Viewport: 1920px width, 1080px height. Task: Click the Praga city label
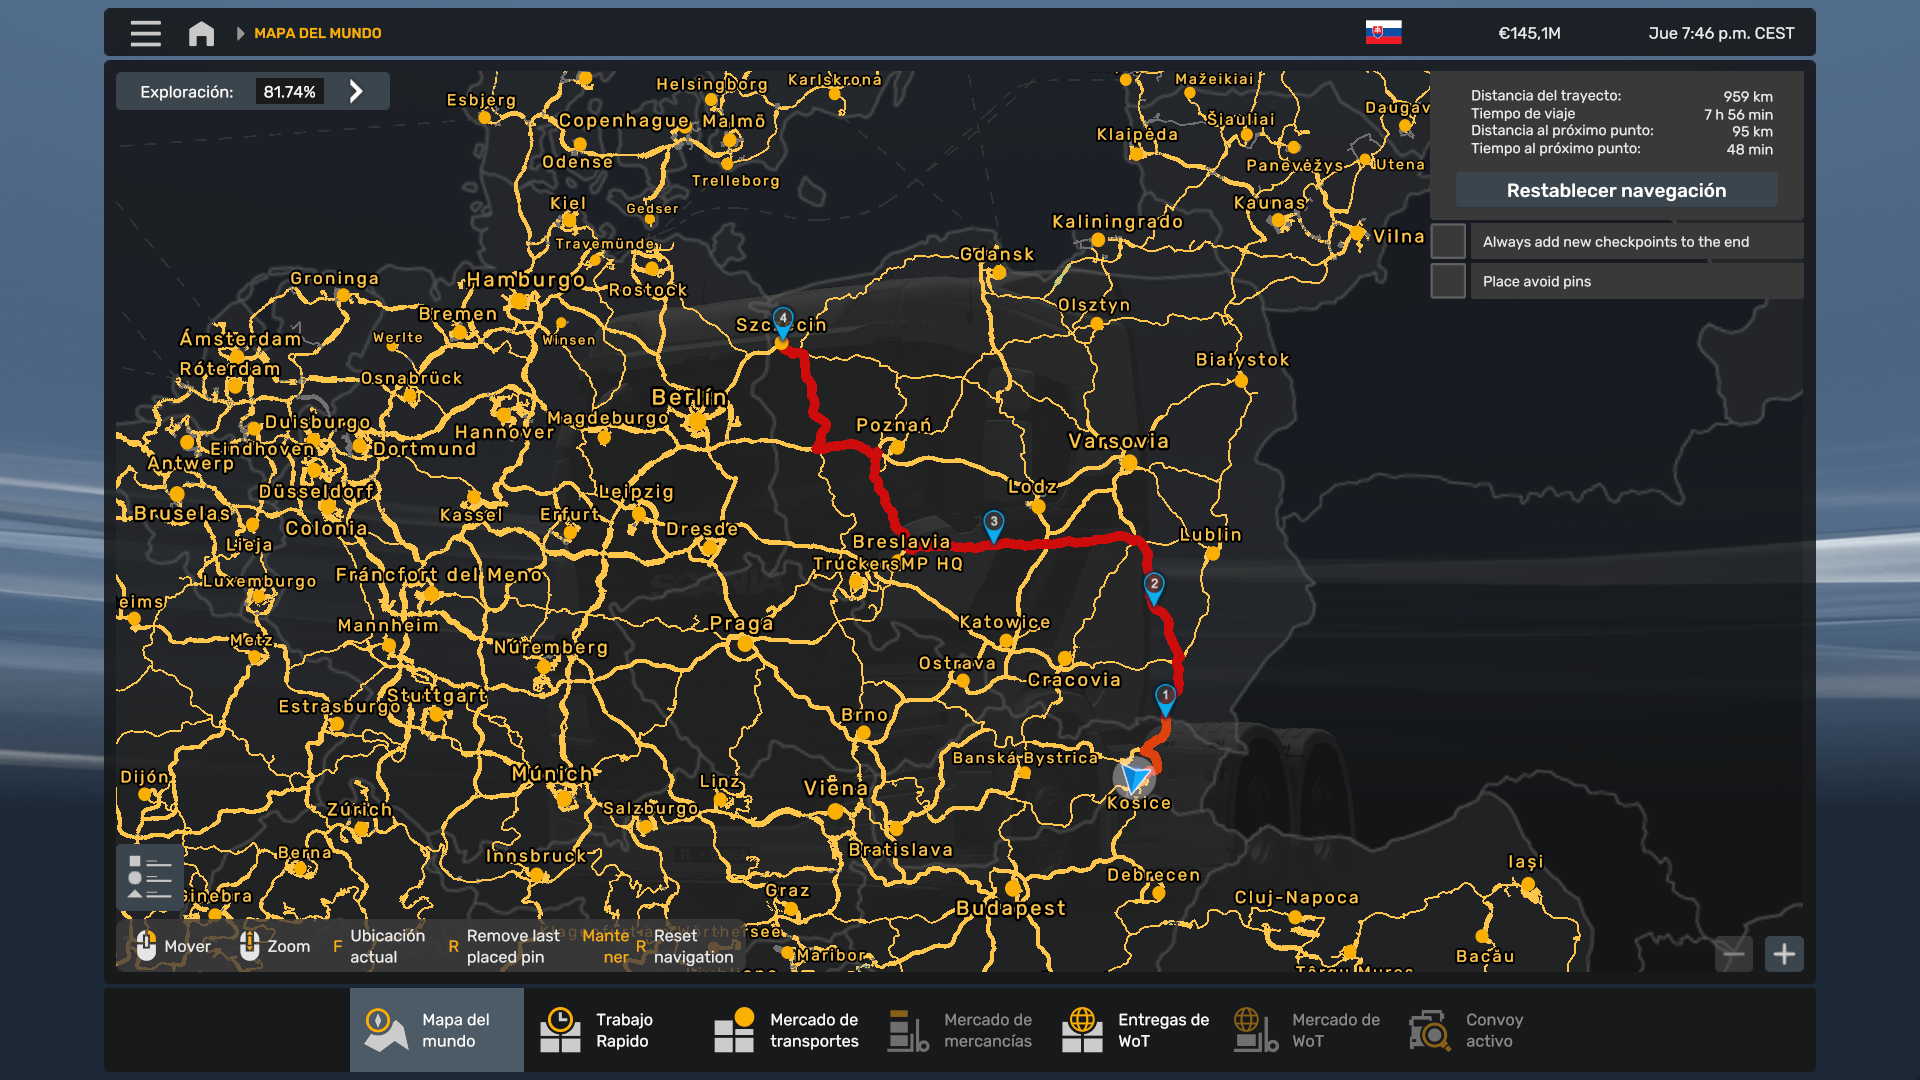coord(741,623)
